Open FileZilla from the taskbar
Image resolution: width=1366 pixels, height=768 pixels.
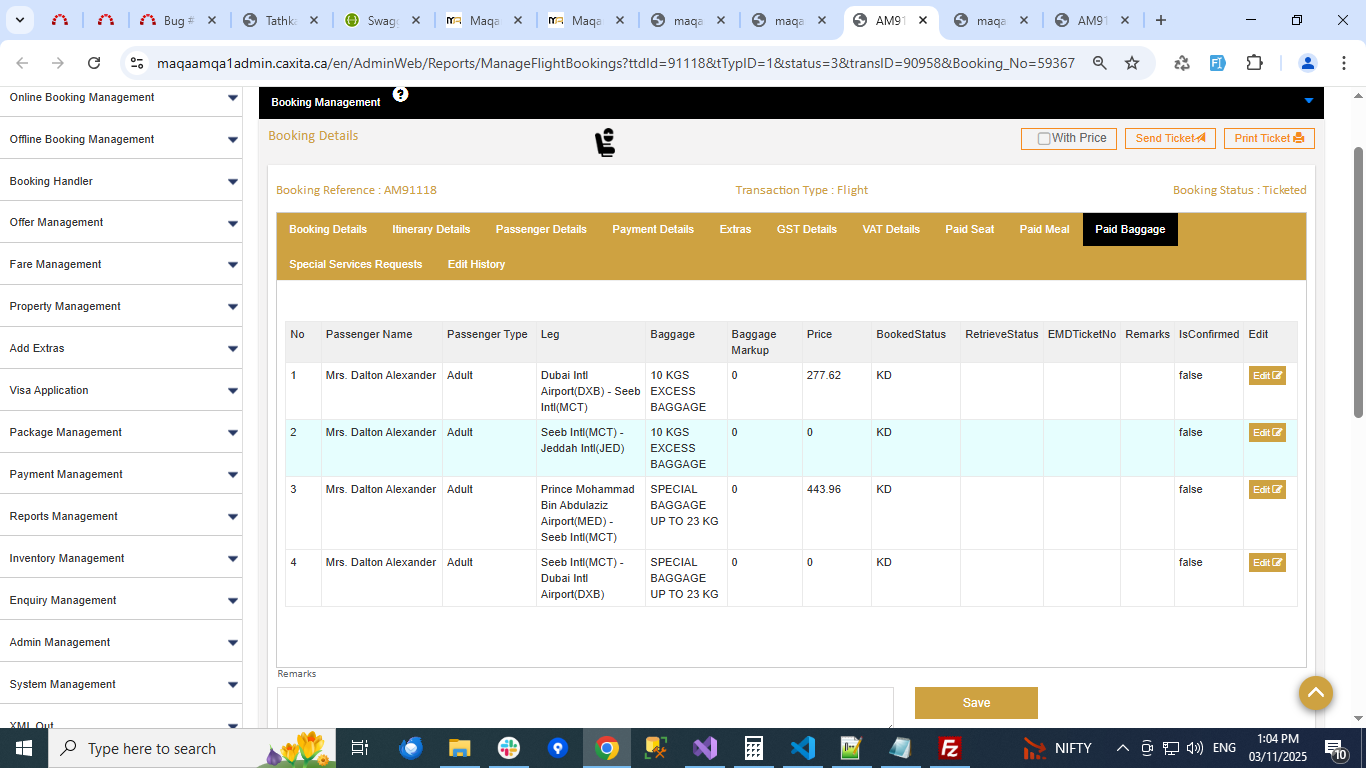(950, 748)
